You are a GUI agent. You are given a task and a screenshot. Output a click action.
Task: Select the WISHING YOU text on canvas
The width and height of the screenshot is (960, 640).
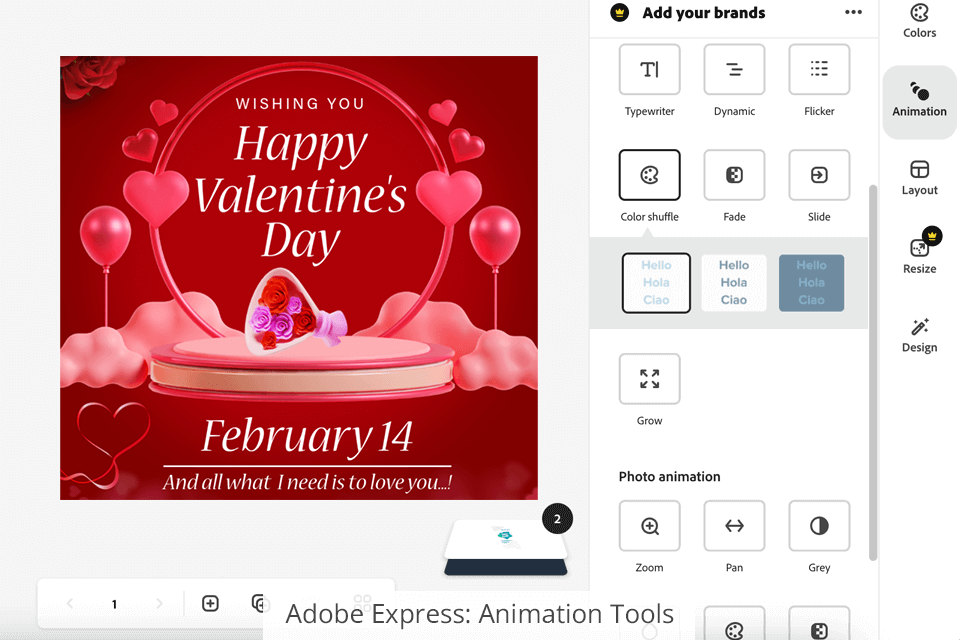pyautogui.click(x=301, y=104)
